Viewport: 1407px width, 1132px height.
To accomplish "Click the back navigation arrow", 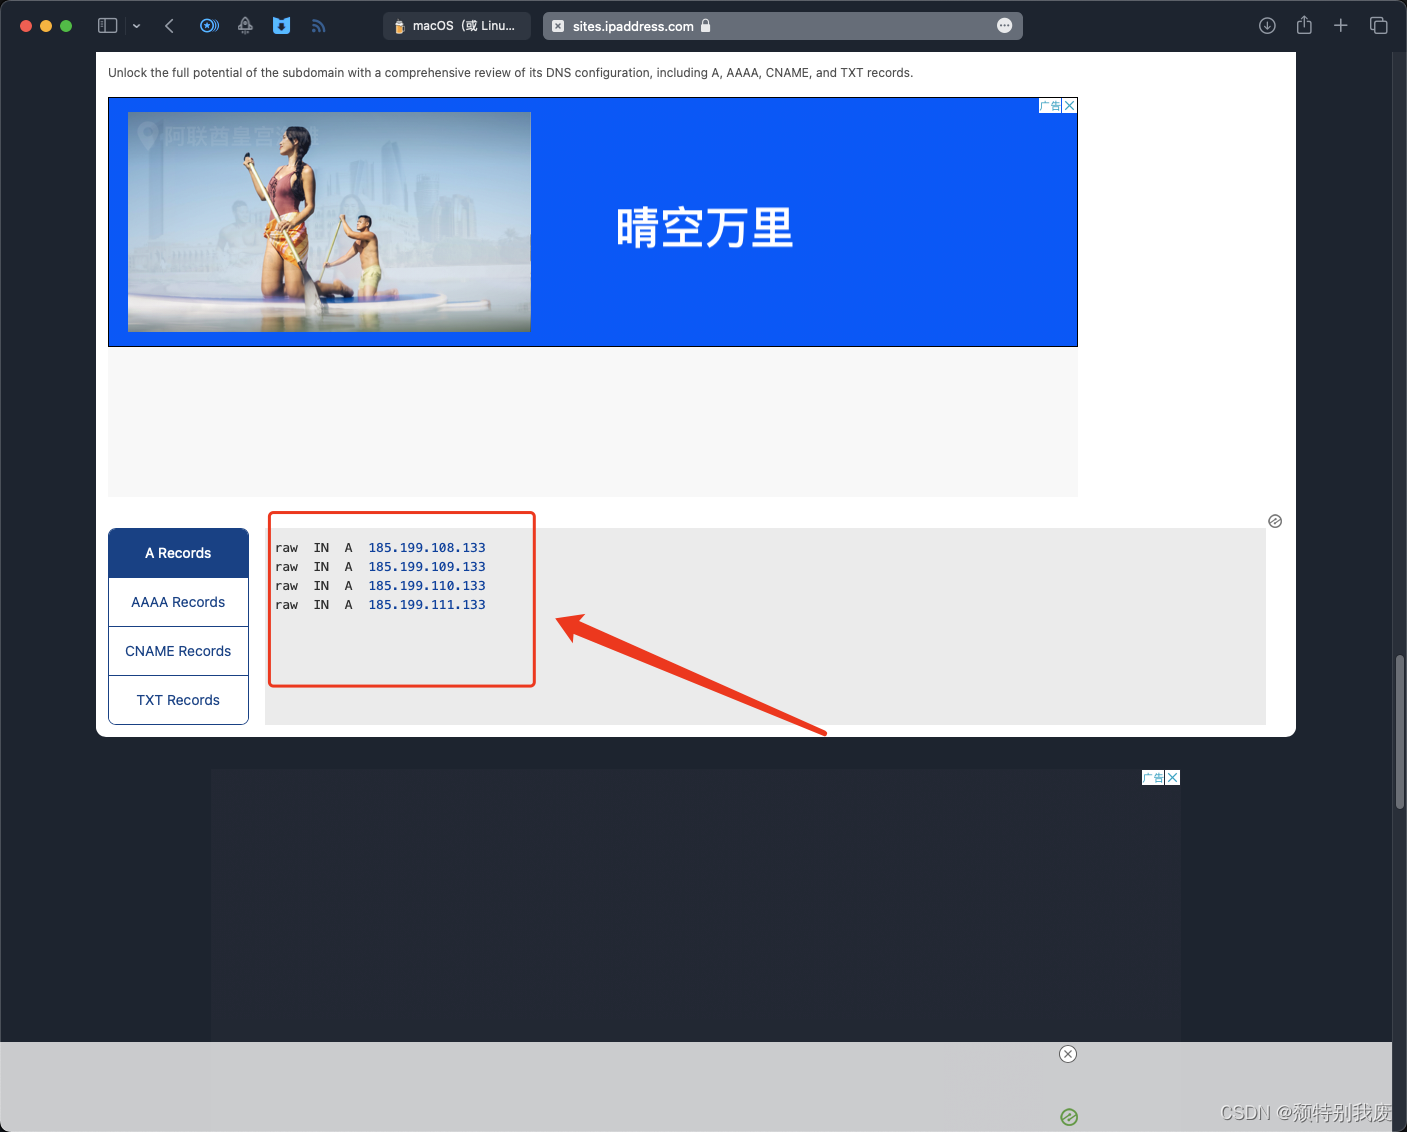I will pyautogui.click(x=170, y=25).
